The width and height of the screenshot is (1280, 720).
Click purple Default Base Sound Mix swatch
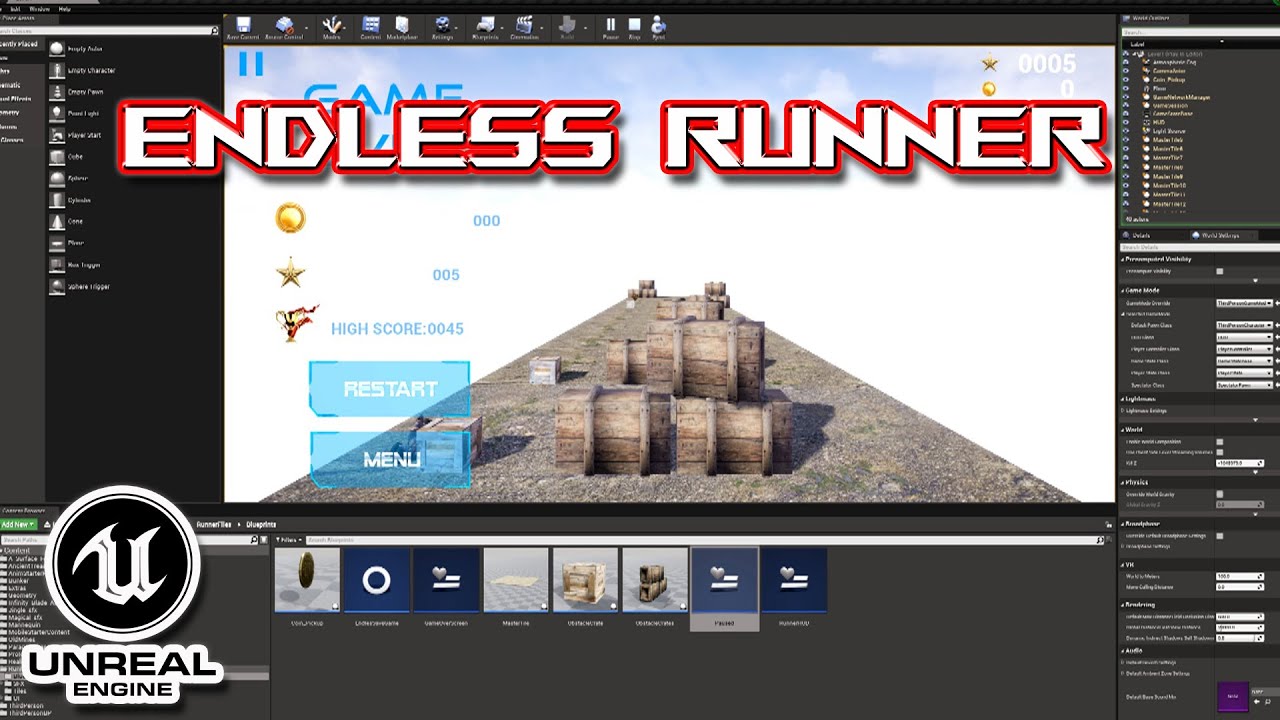(x=1233, y=696)
